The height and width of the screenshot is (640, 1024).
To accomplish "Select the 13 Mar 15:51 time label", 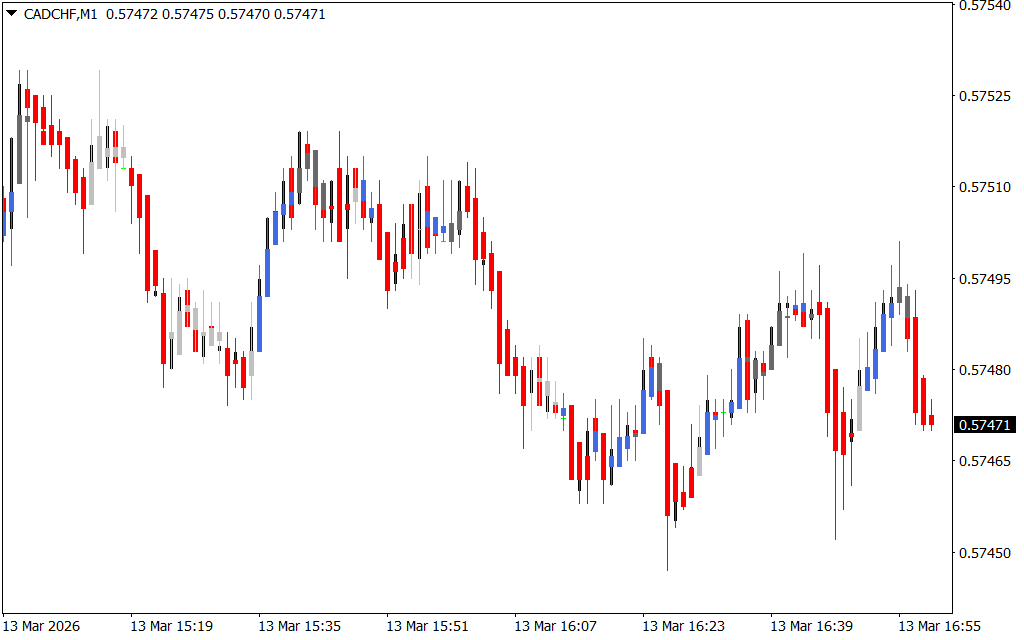I will [x=427, y=626].
